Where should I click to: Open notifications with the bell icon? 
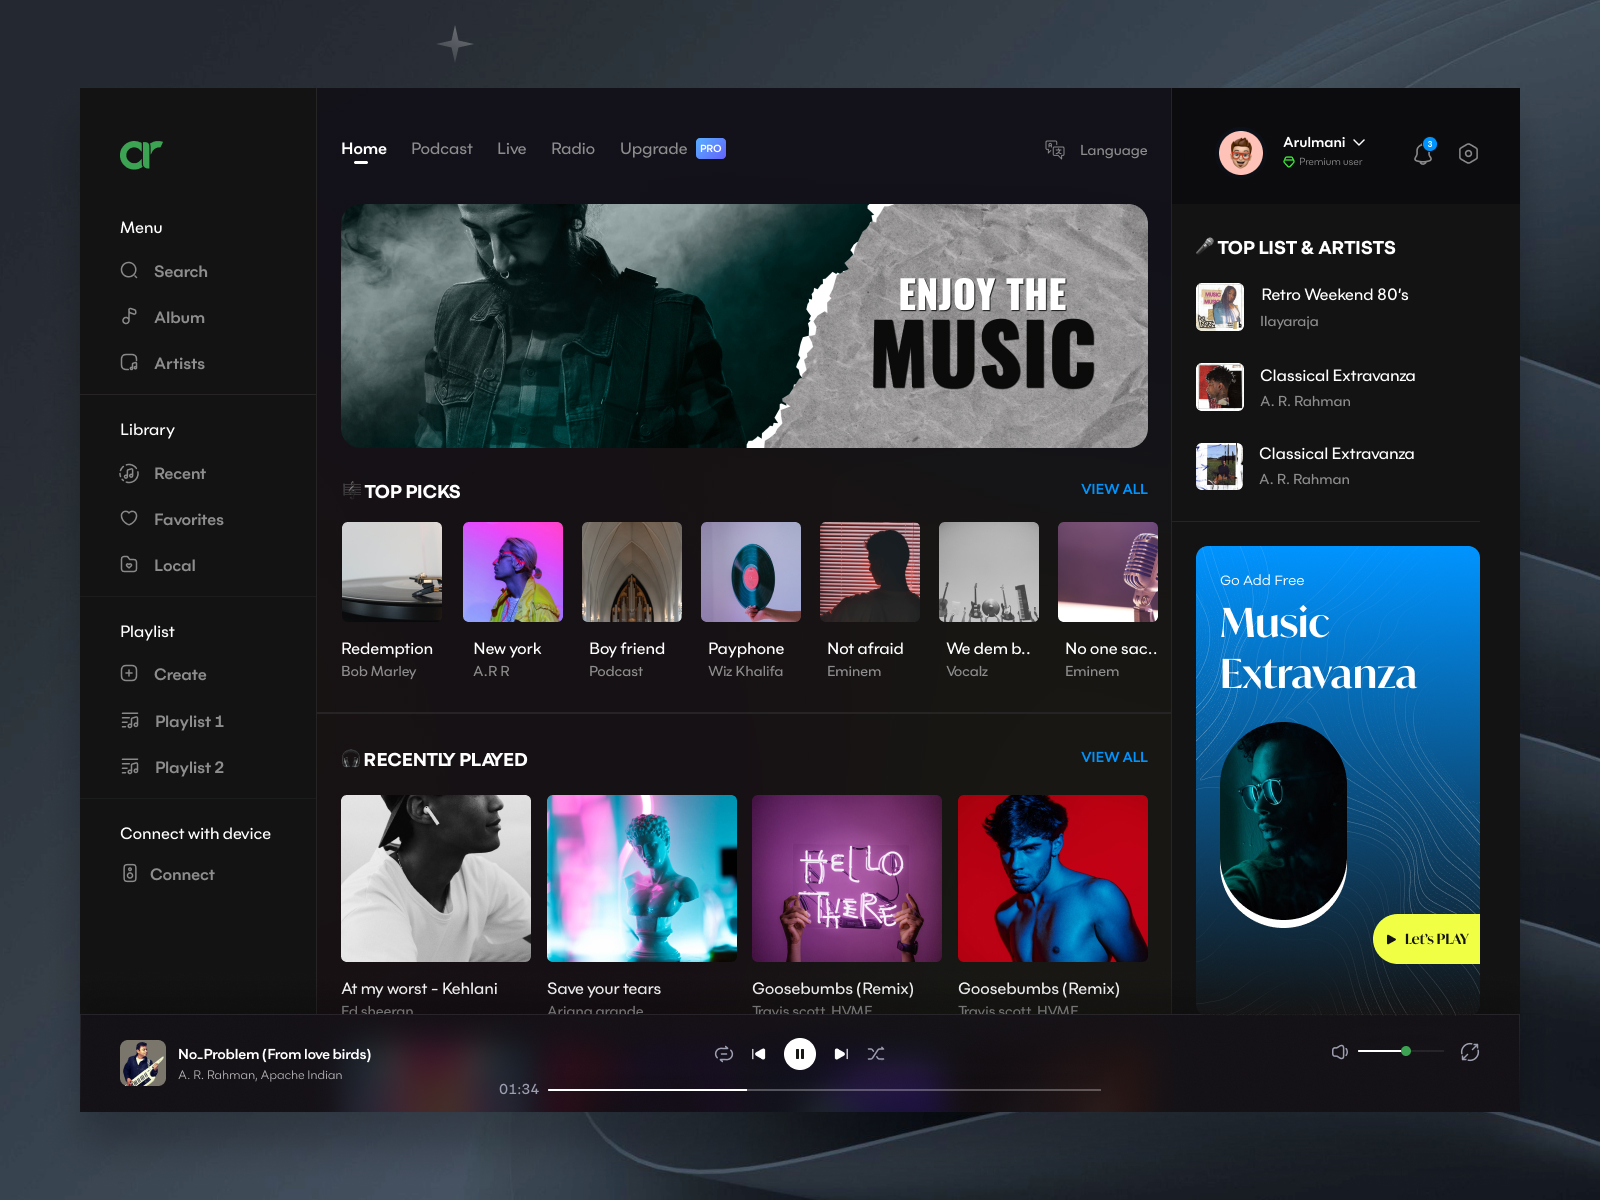pyautogui.click(x=1421, y=153)
